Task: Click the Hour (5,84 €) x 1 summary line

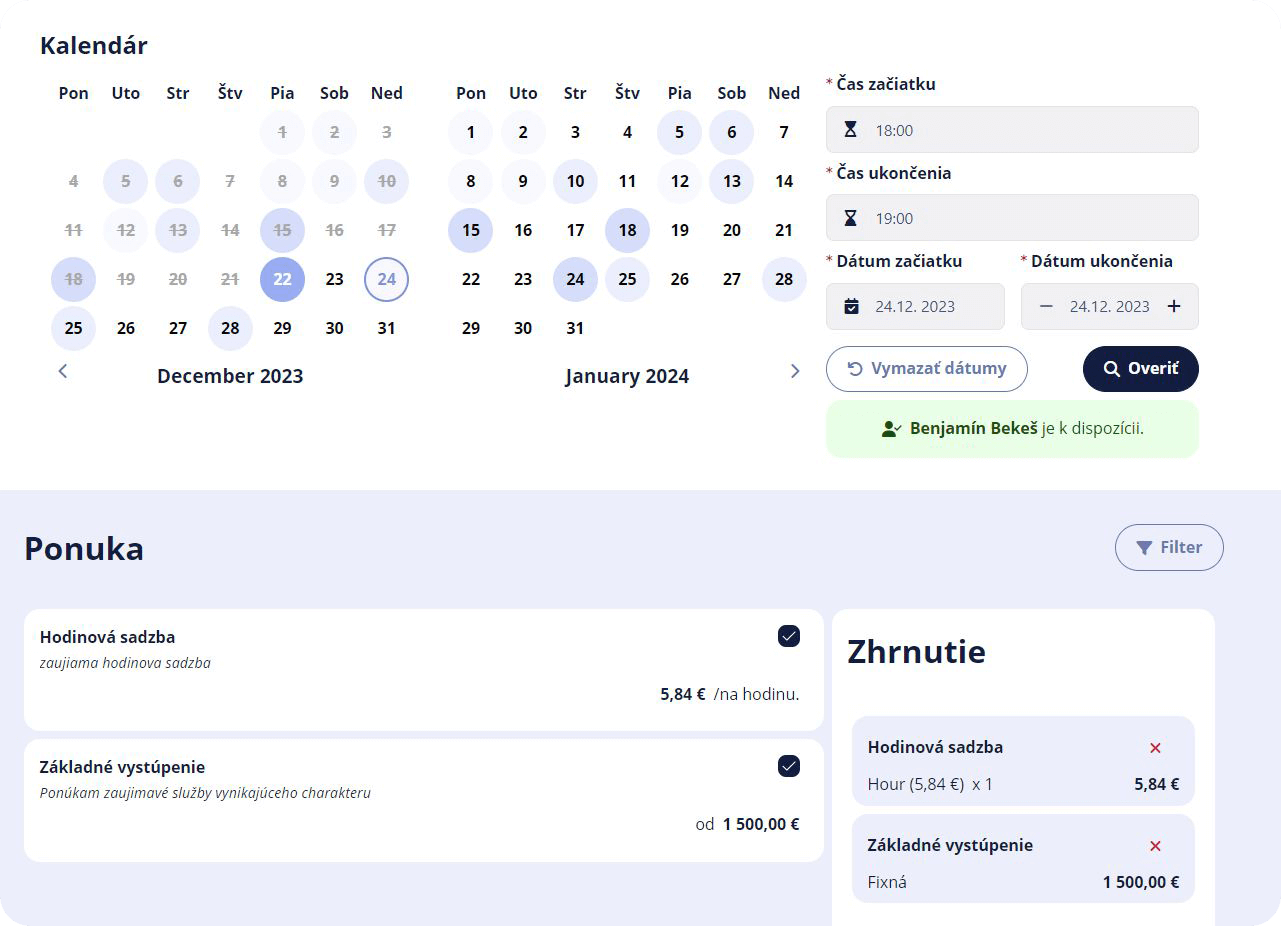Action: [930, 784]
